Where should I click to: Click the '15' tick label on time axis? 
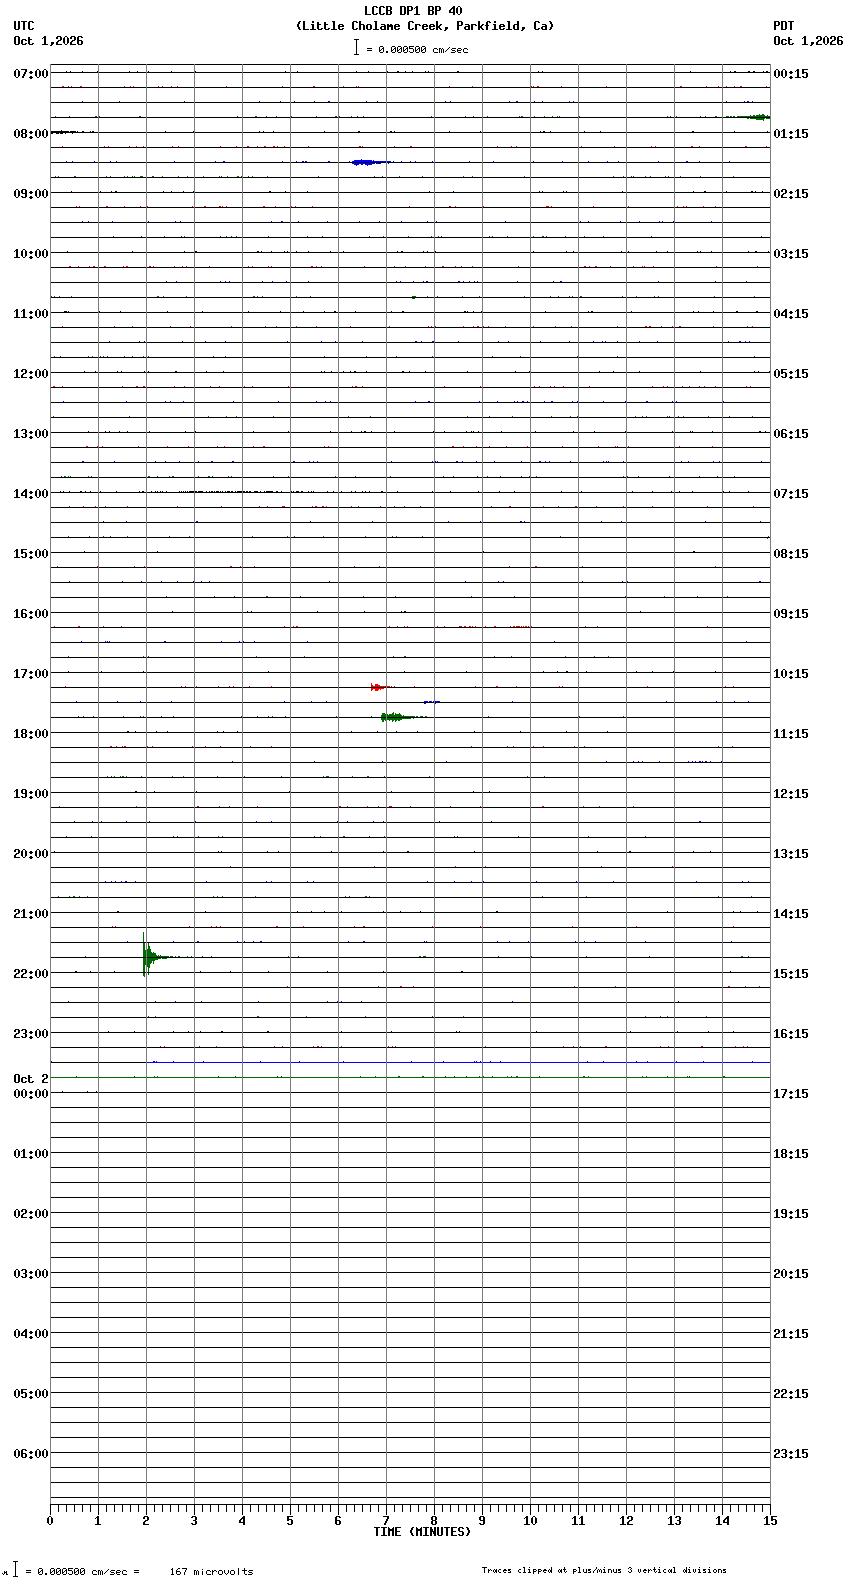pyautogui.click(x=770, y=1521)
